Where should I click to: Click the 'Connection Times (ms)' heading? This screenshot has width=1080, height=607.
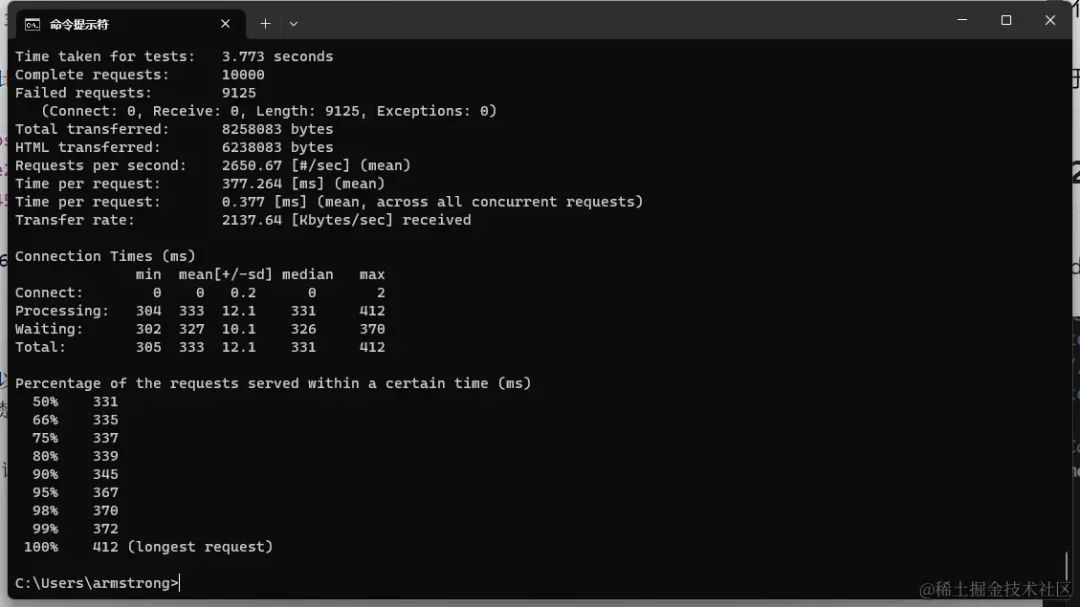(x=105, y=256)
